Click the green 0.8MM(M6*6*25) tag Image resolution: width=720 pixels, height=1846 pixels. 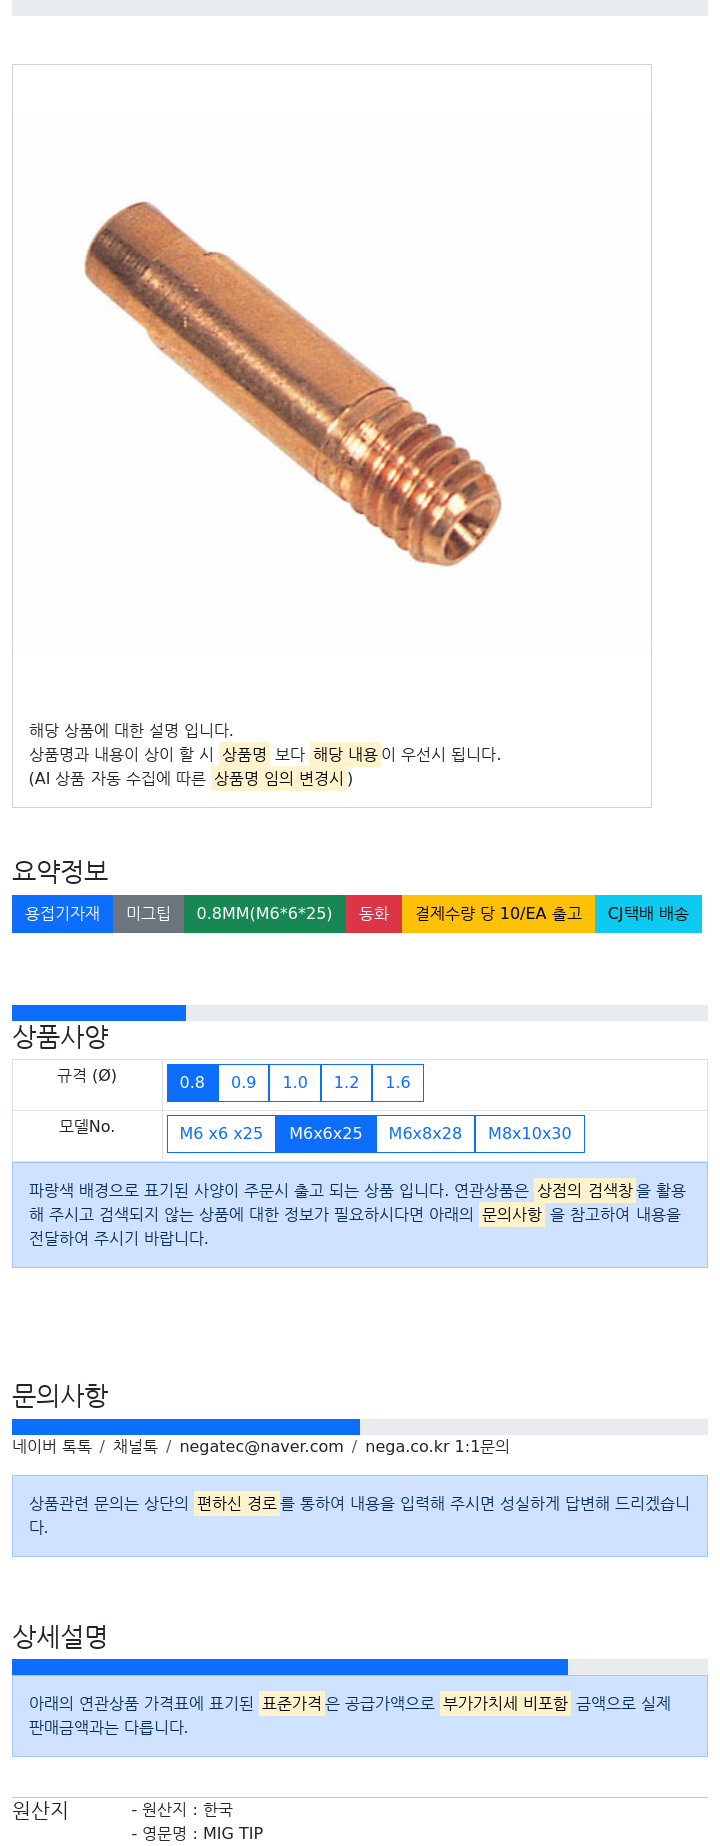pos(265,914)
